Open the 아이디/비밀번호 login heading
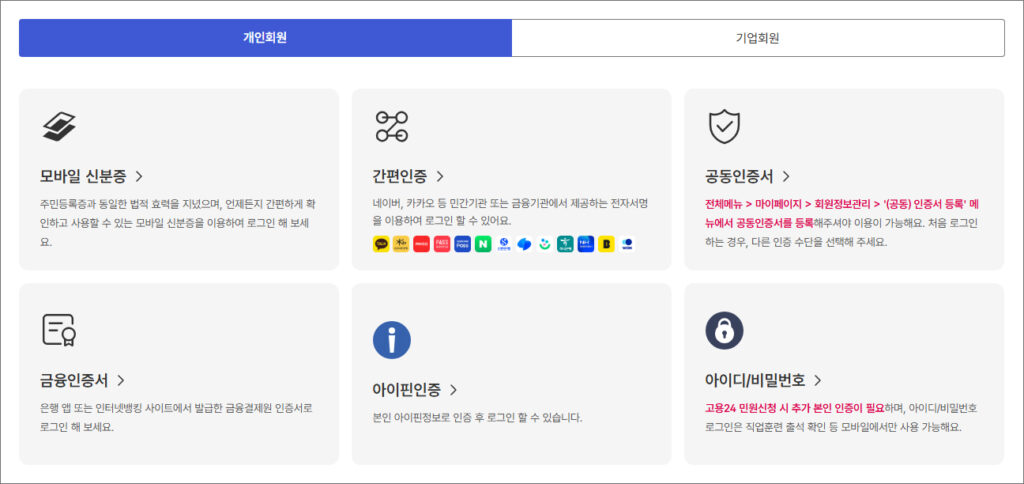 [x=754, y=380]
